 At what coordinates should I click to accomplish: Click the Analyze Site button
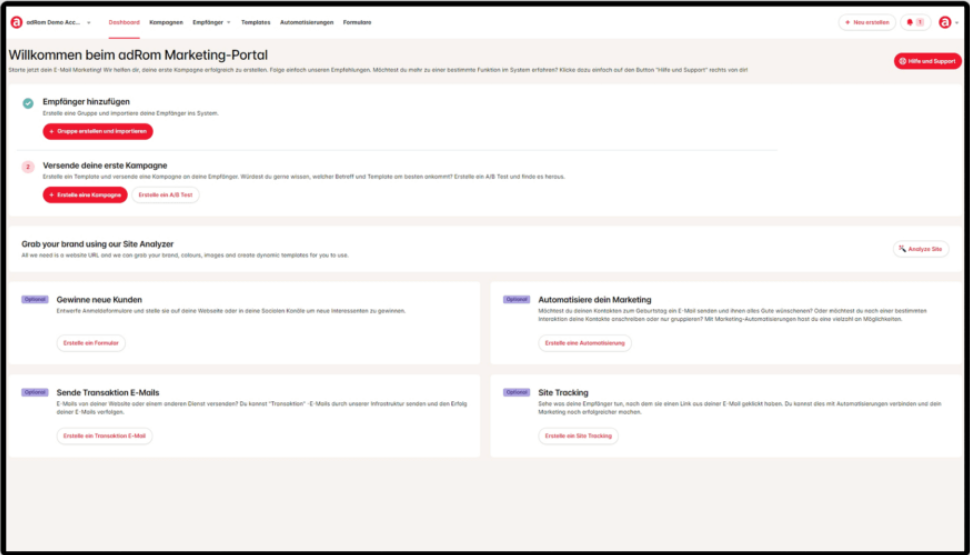pyautogui.click(x=921, y=249)
